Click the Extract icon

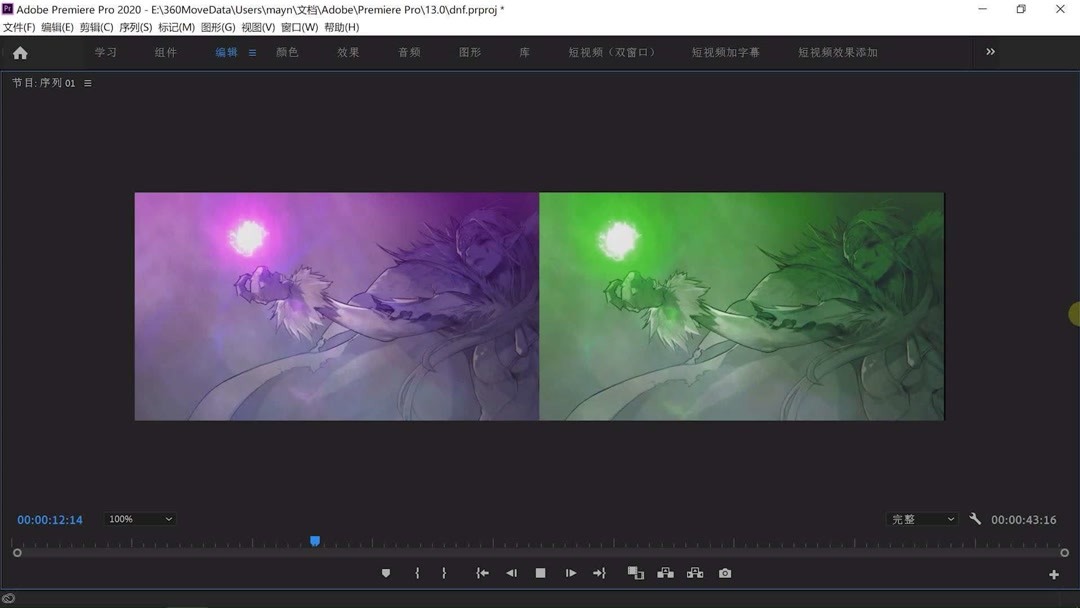(694, 573)
